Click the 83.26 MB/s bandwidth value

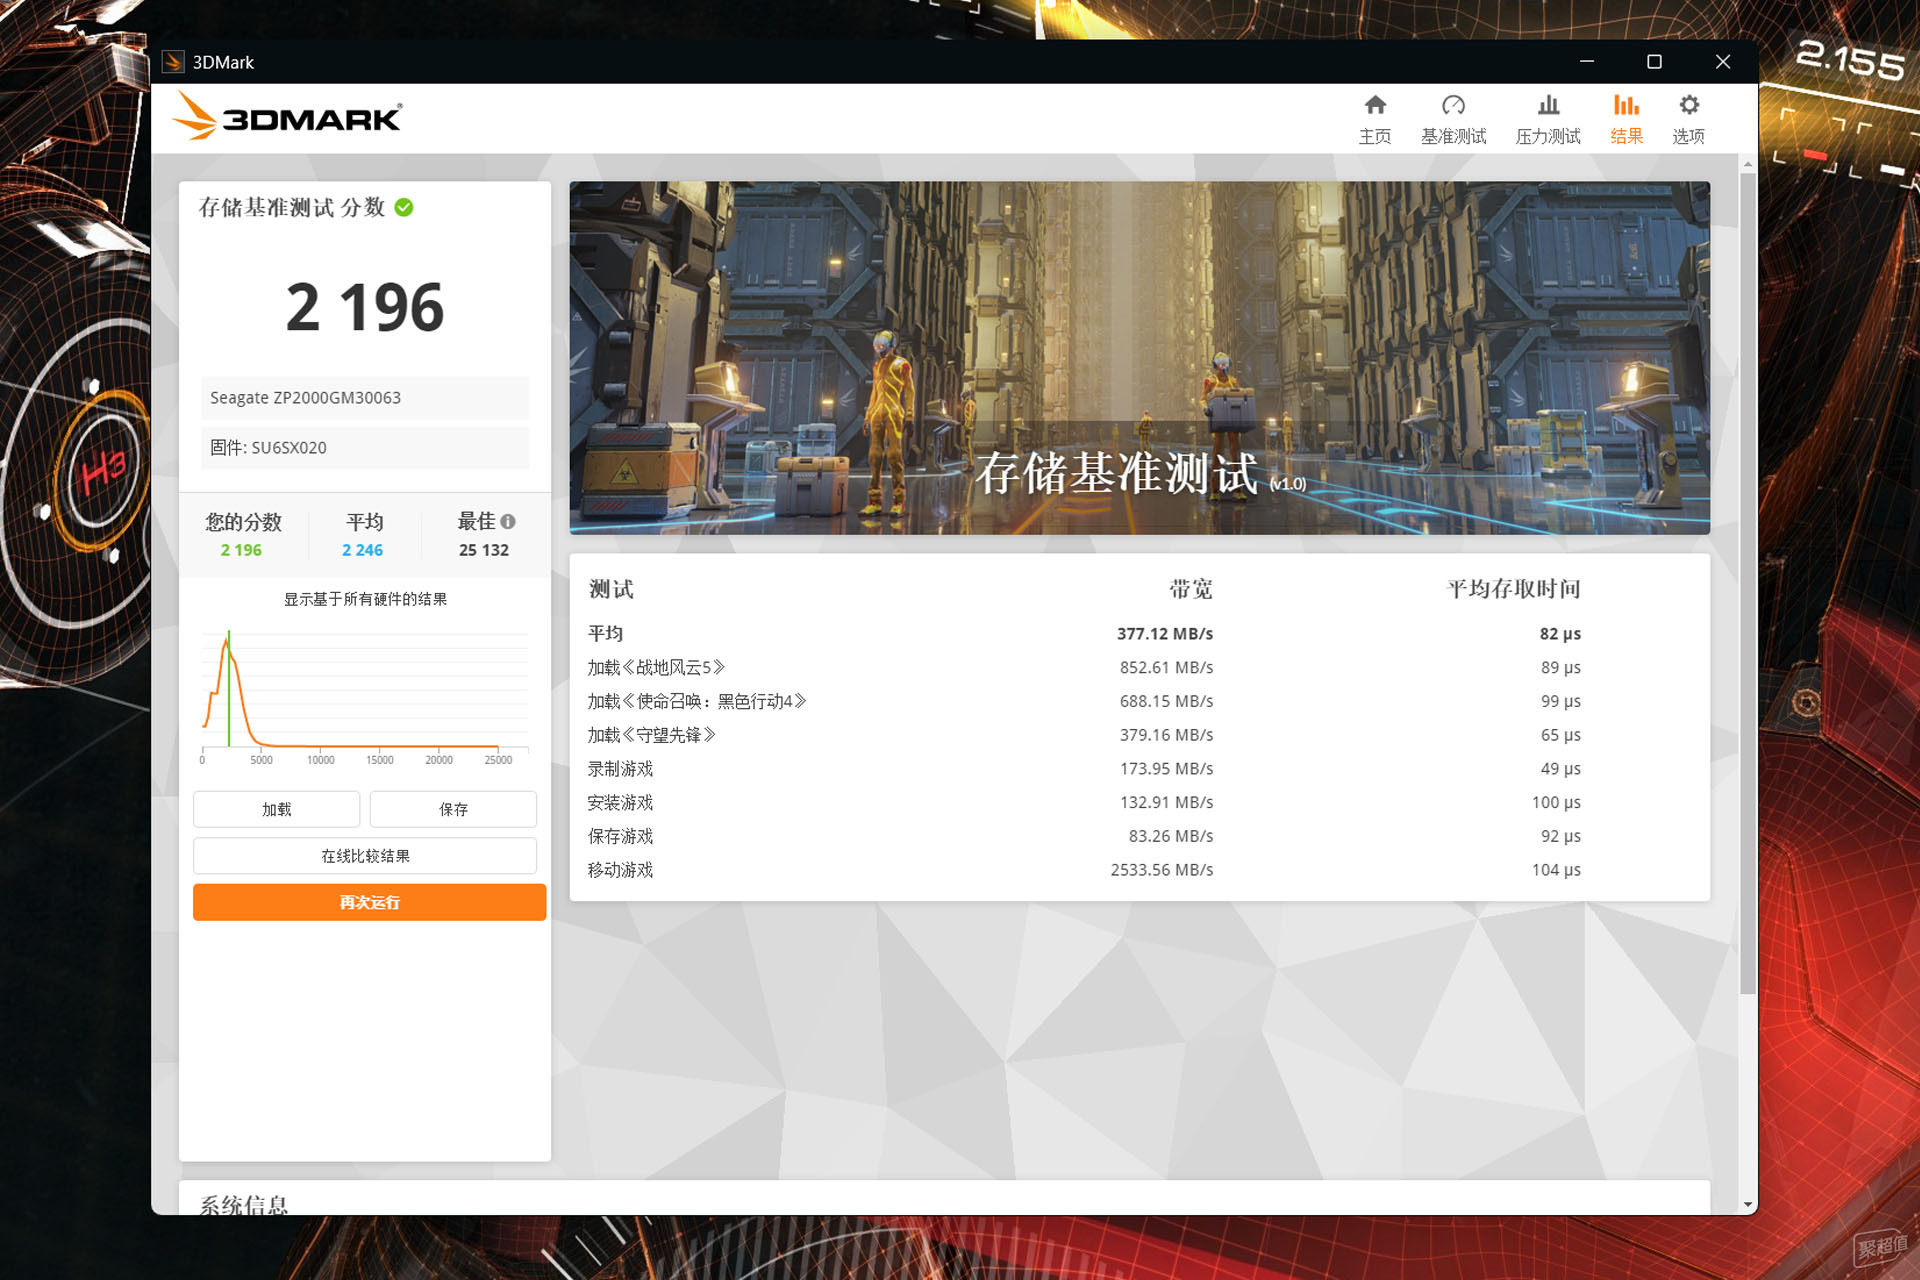click(1171, 836)
